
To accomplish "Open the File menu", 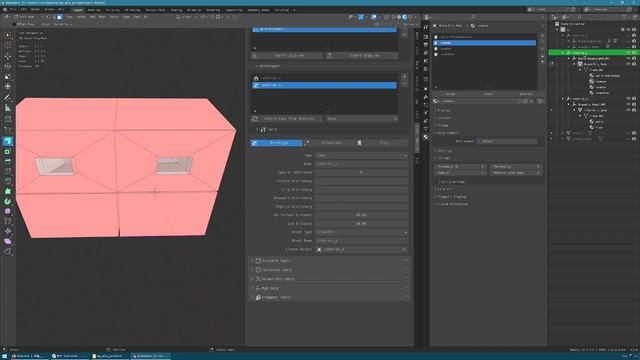I will tap(13, 9).
